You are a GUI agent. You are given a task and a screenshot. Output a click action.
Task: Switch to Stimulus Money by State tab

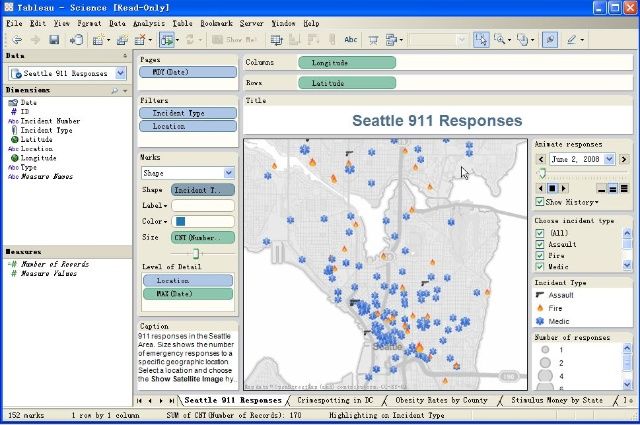pos(557,401)
